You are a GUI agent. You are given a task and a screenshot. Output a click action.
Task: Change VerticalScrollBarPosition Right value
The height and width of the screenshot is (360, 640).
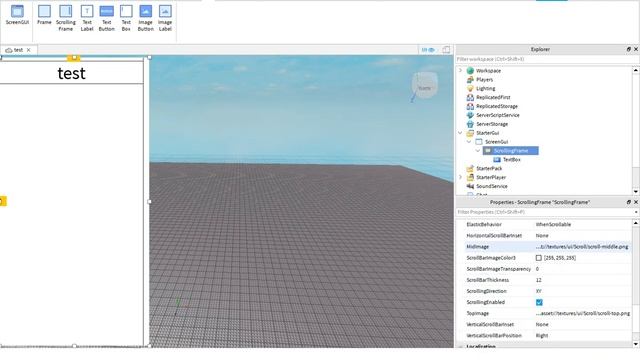[583, 336]
